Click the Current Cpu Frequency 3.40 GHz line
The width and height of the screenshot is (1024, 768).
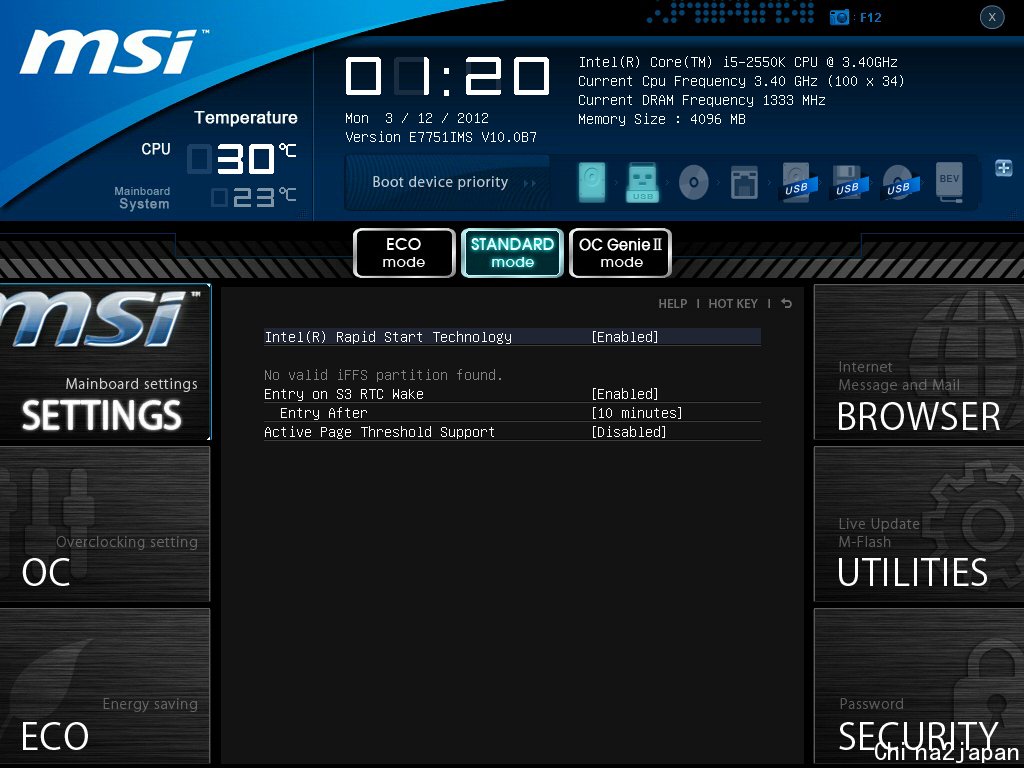click(x=741, y=81)
